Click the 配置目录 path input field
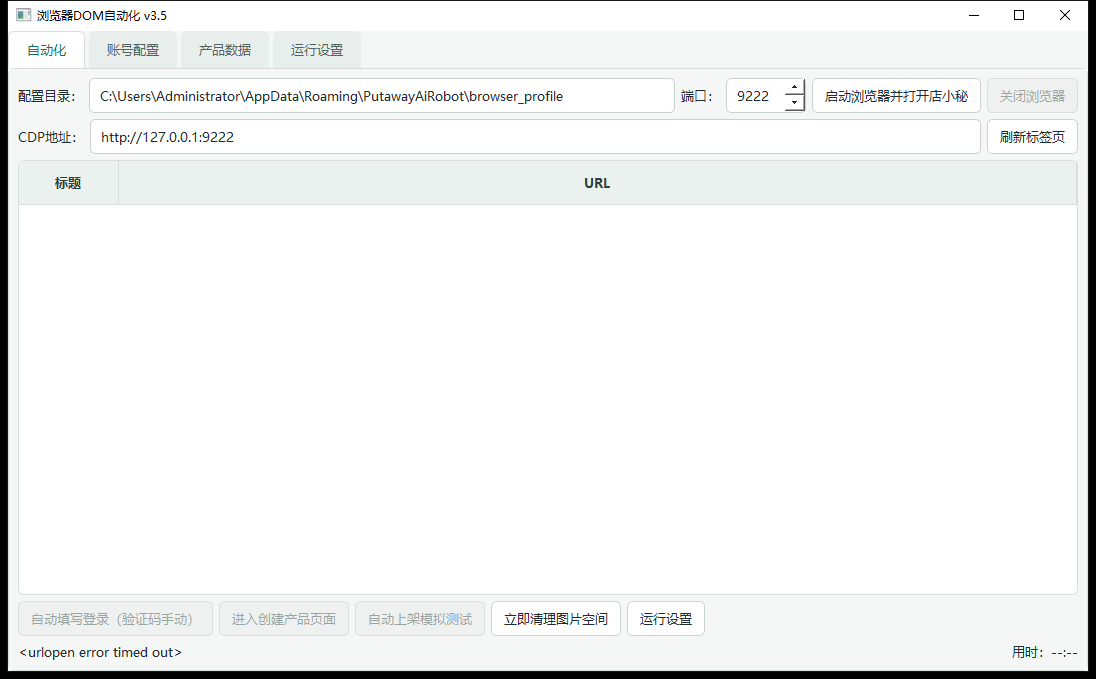This screenshot has width=1096, height=679. 382,96
